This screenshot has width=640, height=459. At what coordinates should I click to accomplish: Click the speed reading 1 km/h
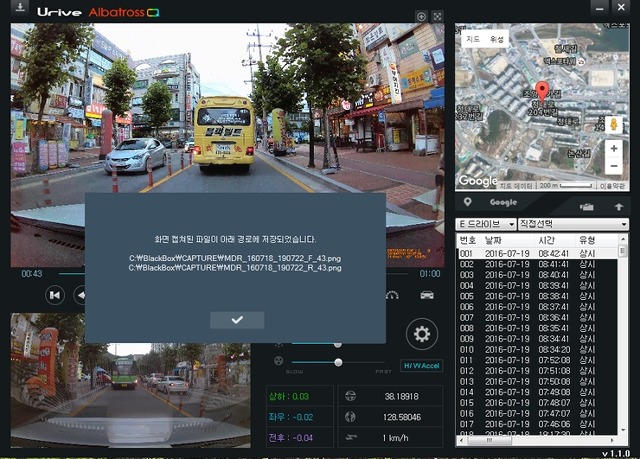395,438
